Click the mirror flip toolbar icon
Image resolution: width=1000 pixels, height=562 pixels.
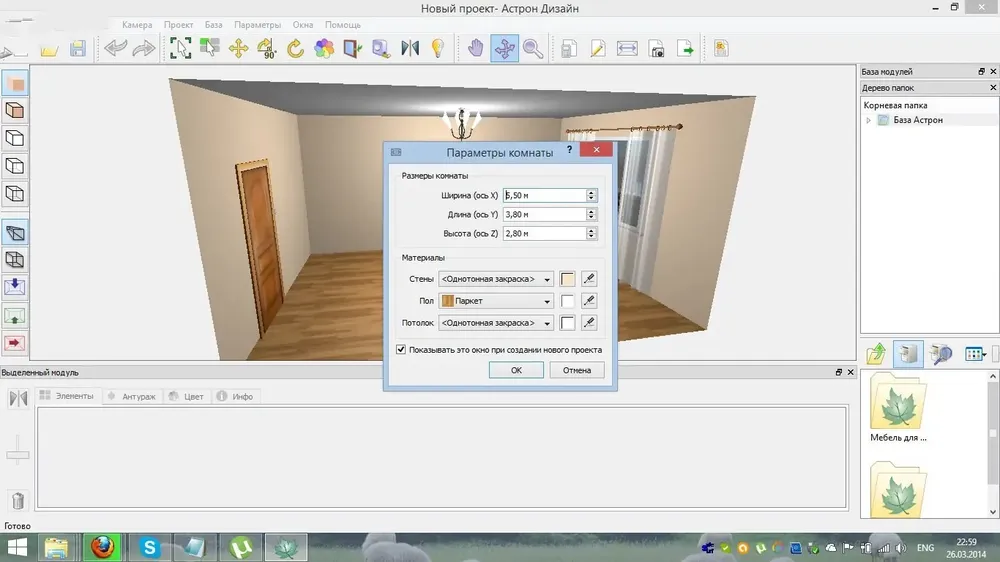(x=409, y=48)
